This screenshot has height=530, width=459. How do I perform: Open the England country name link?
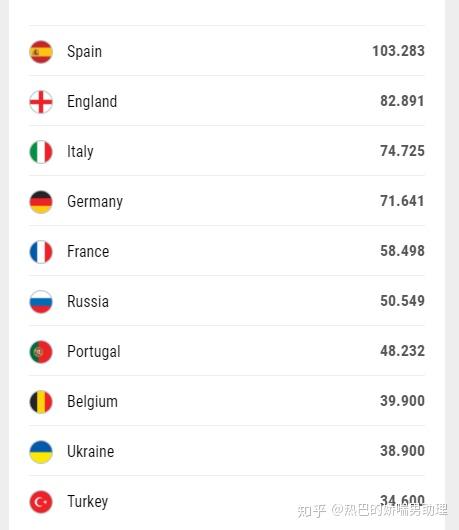point(92,102)
